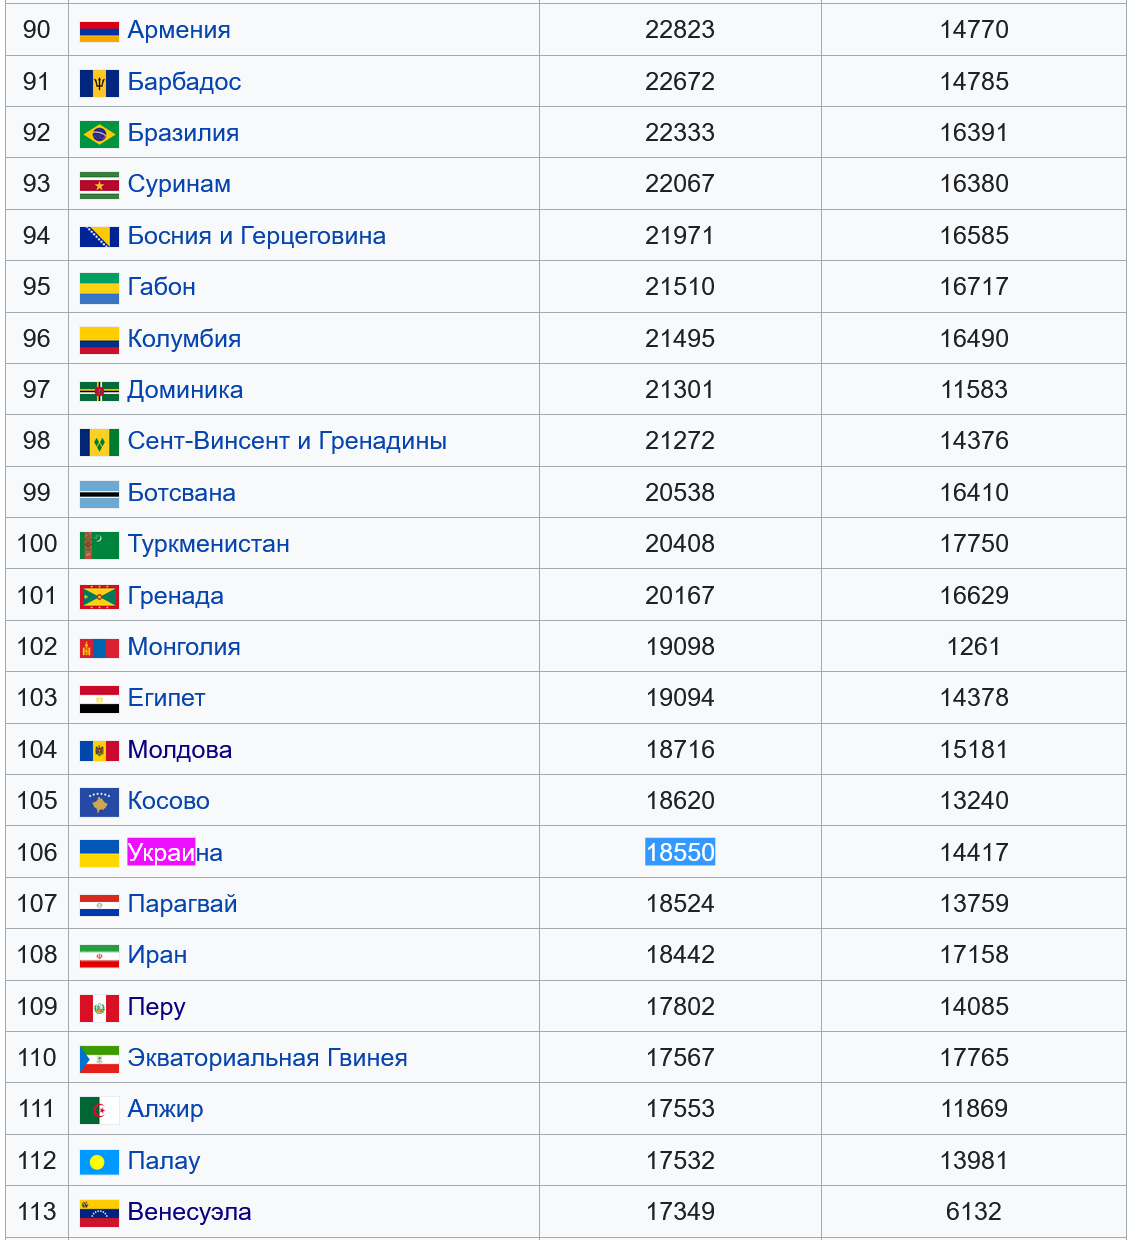Click the Turkmenistan flag icon
1130x1240 pixels.
[99, 545]
